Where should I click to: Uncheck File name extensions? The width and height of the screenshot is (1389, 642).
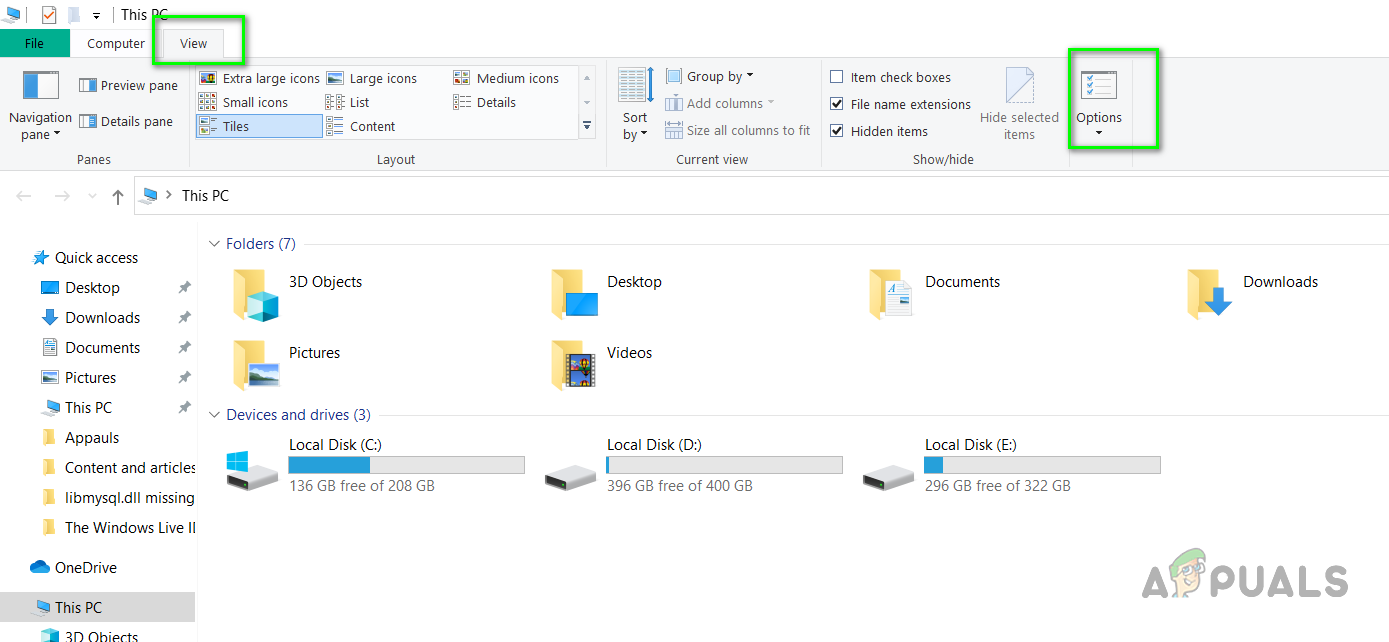837,104
